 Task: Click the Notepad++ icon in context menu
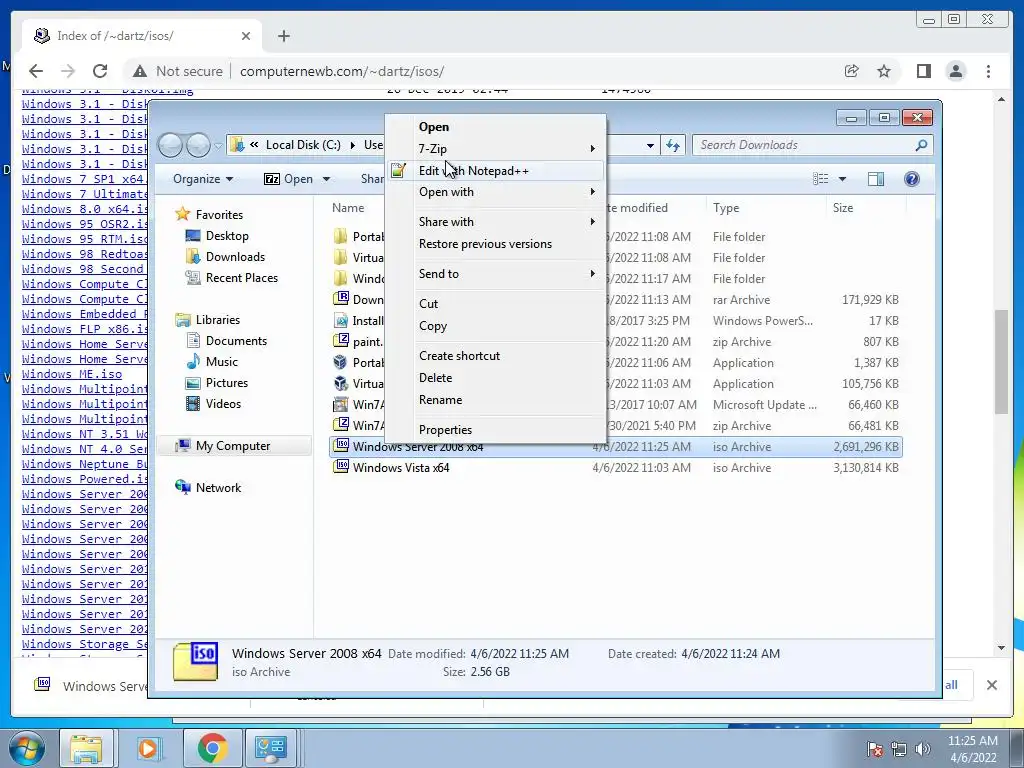point(398,171)
